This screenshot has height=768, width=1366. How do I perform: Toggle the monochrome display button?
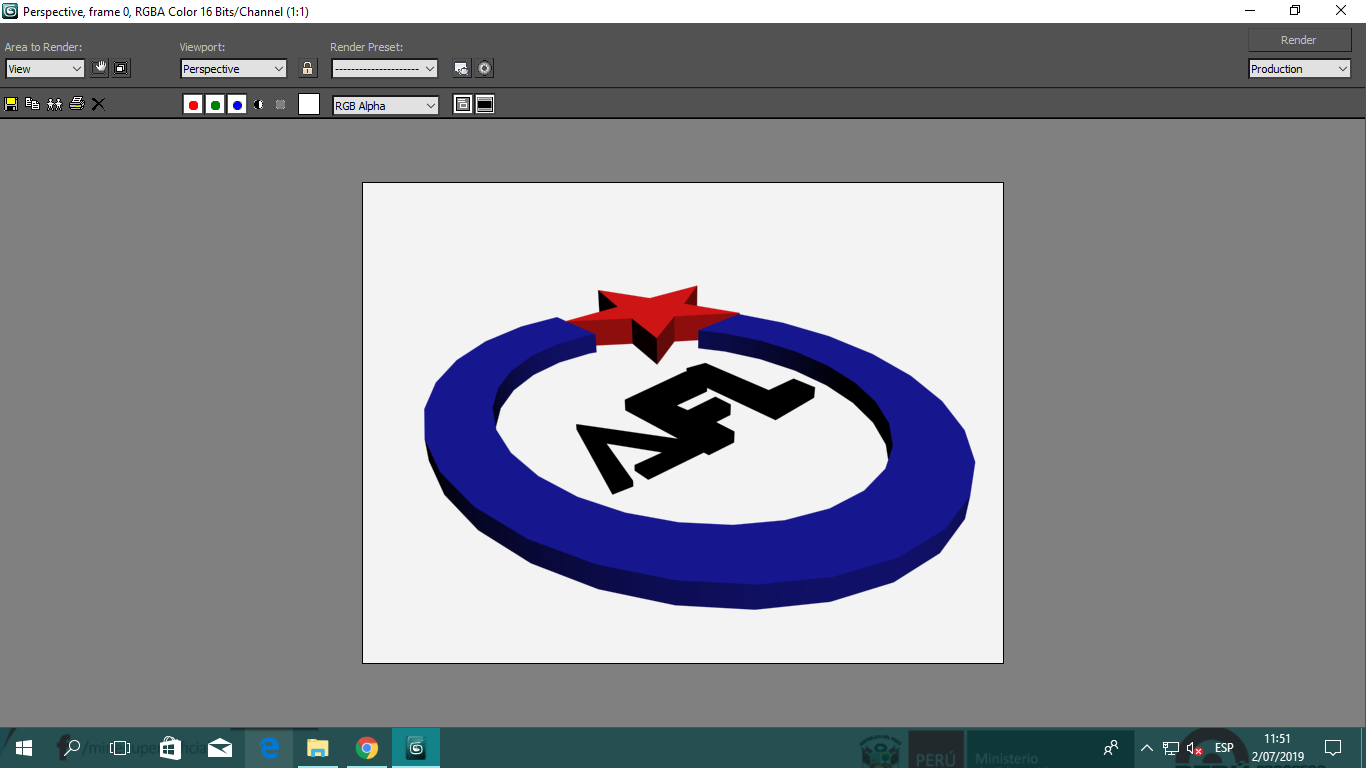click(x=281, y=105)
